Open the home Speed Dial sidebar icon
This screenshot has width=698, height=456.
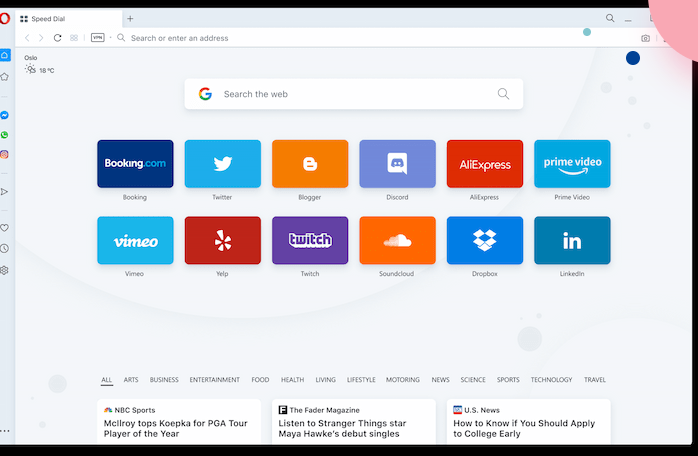(x=5, y=55)
